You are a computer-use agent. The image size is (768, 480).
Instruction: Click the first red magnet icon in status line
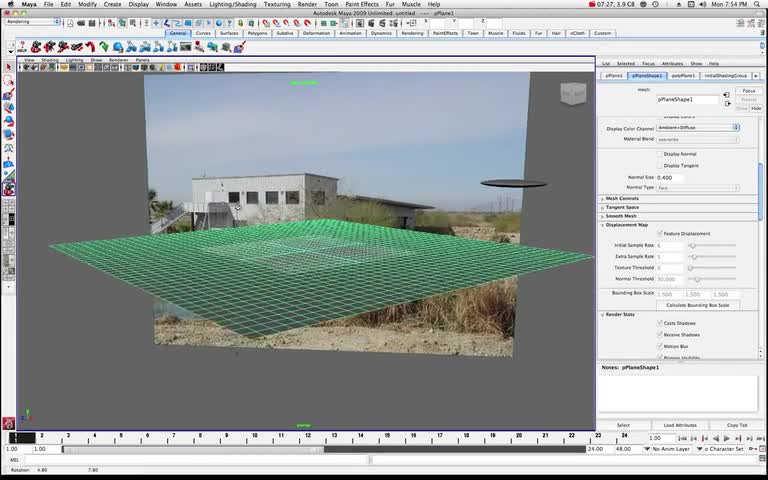pyautogui.click(x=265, y=23)
